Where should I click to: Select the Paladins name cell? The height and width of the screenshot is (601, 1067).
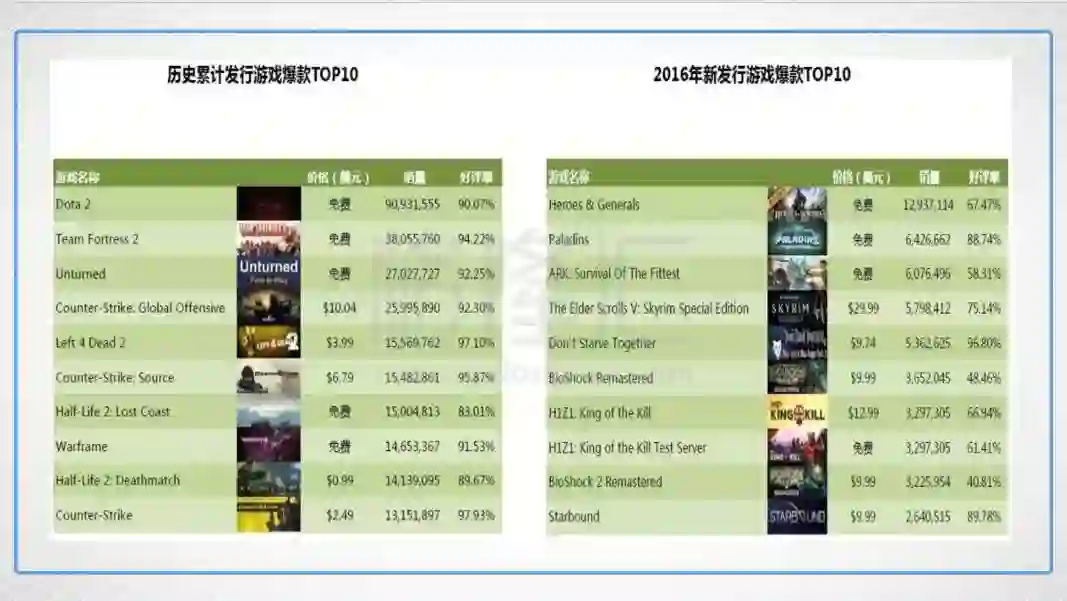(569, 240)
